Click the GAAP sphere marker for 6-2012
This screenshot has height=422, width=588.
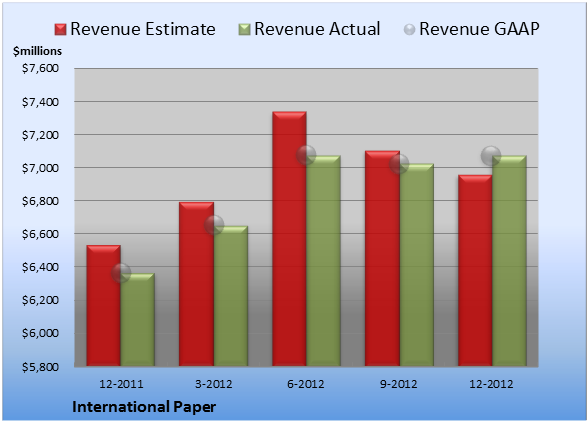(x=306, y=155)
